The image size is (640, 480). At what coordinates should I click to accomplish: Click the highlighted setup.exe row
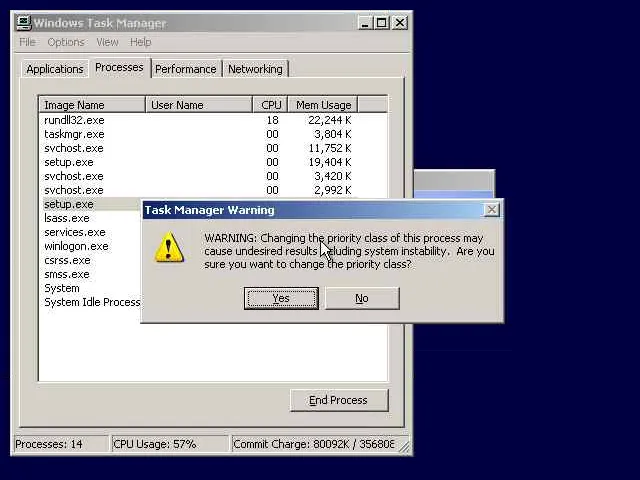click(92, 204)
